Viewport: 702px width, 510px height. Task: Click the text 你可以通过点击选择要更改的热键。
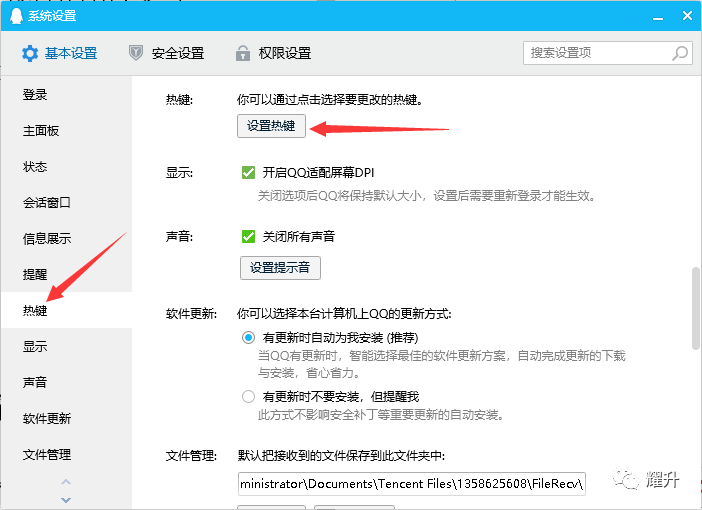(330, 99)
